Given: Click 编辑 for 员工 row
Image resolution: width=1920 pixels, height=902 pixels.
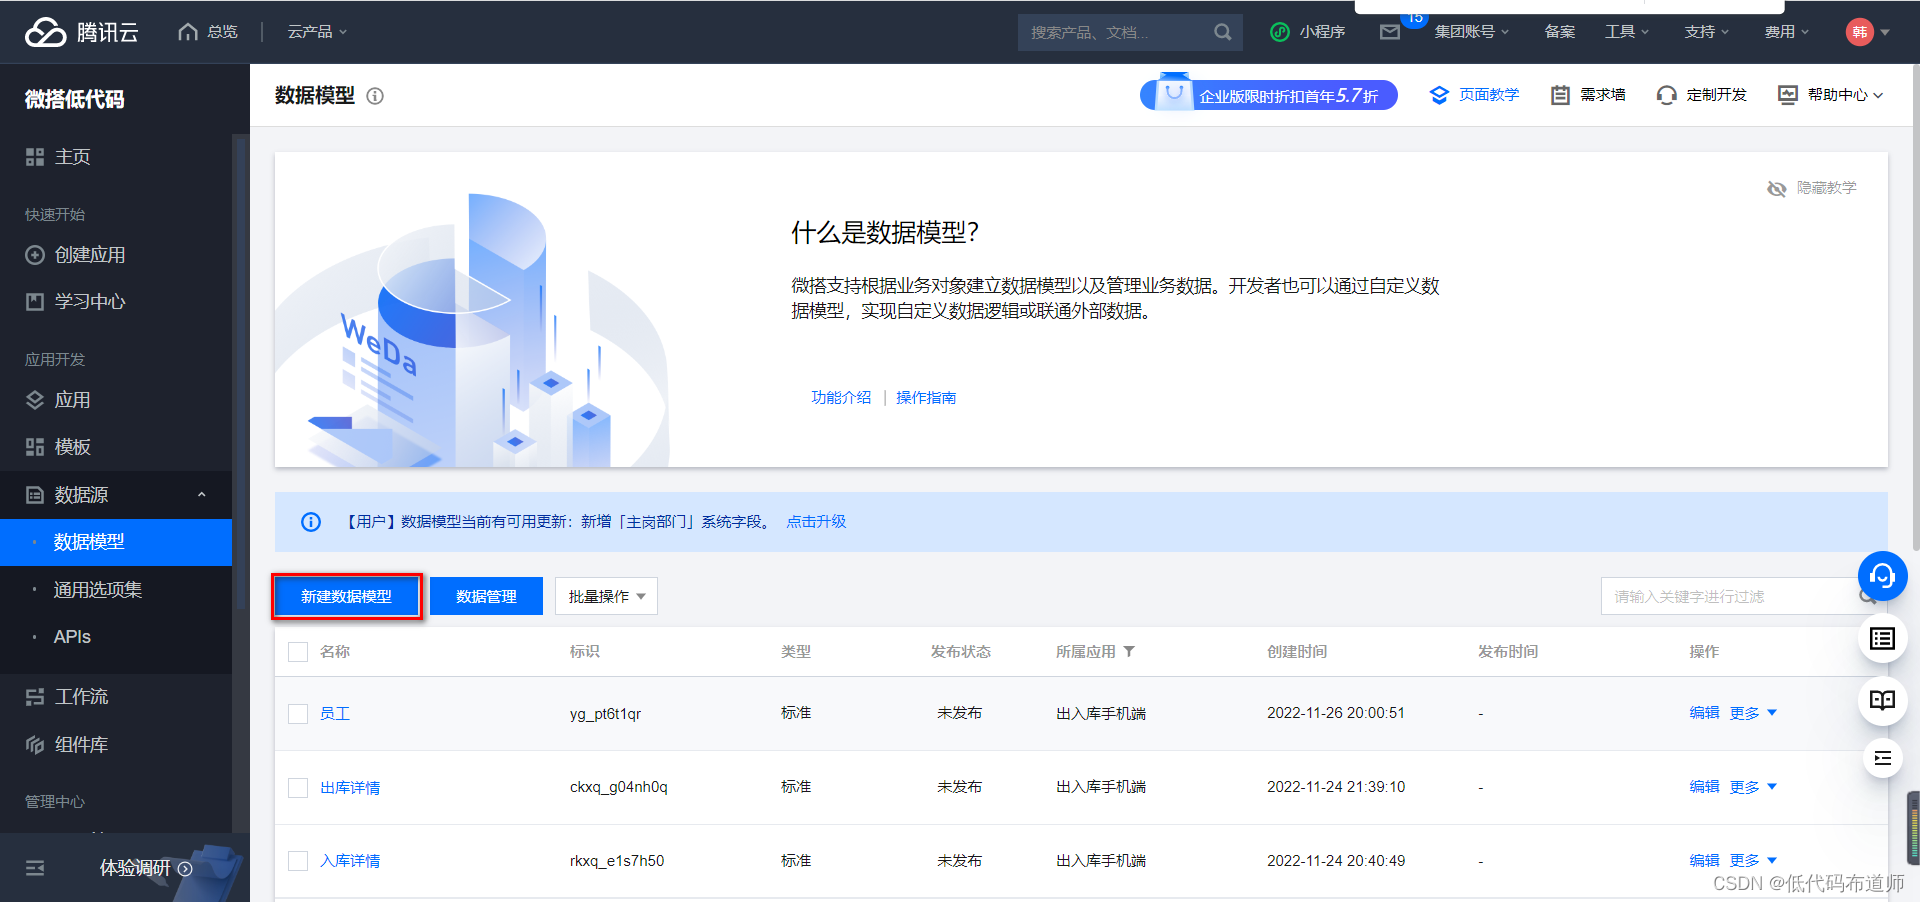Looking at the screenshot, I should pos(1704,713).
